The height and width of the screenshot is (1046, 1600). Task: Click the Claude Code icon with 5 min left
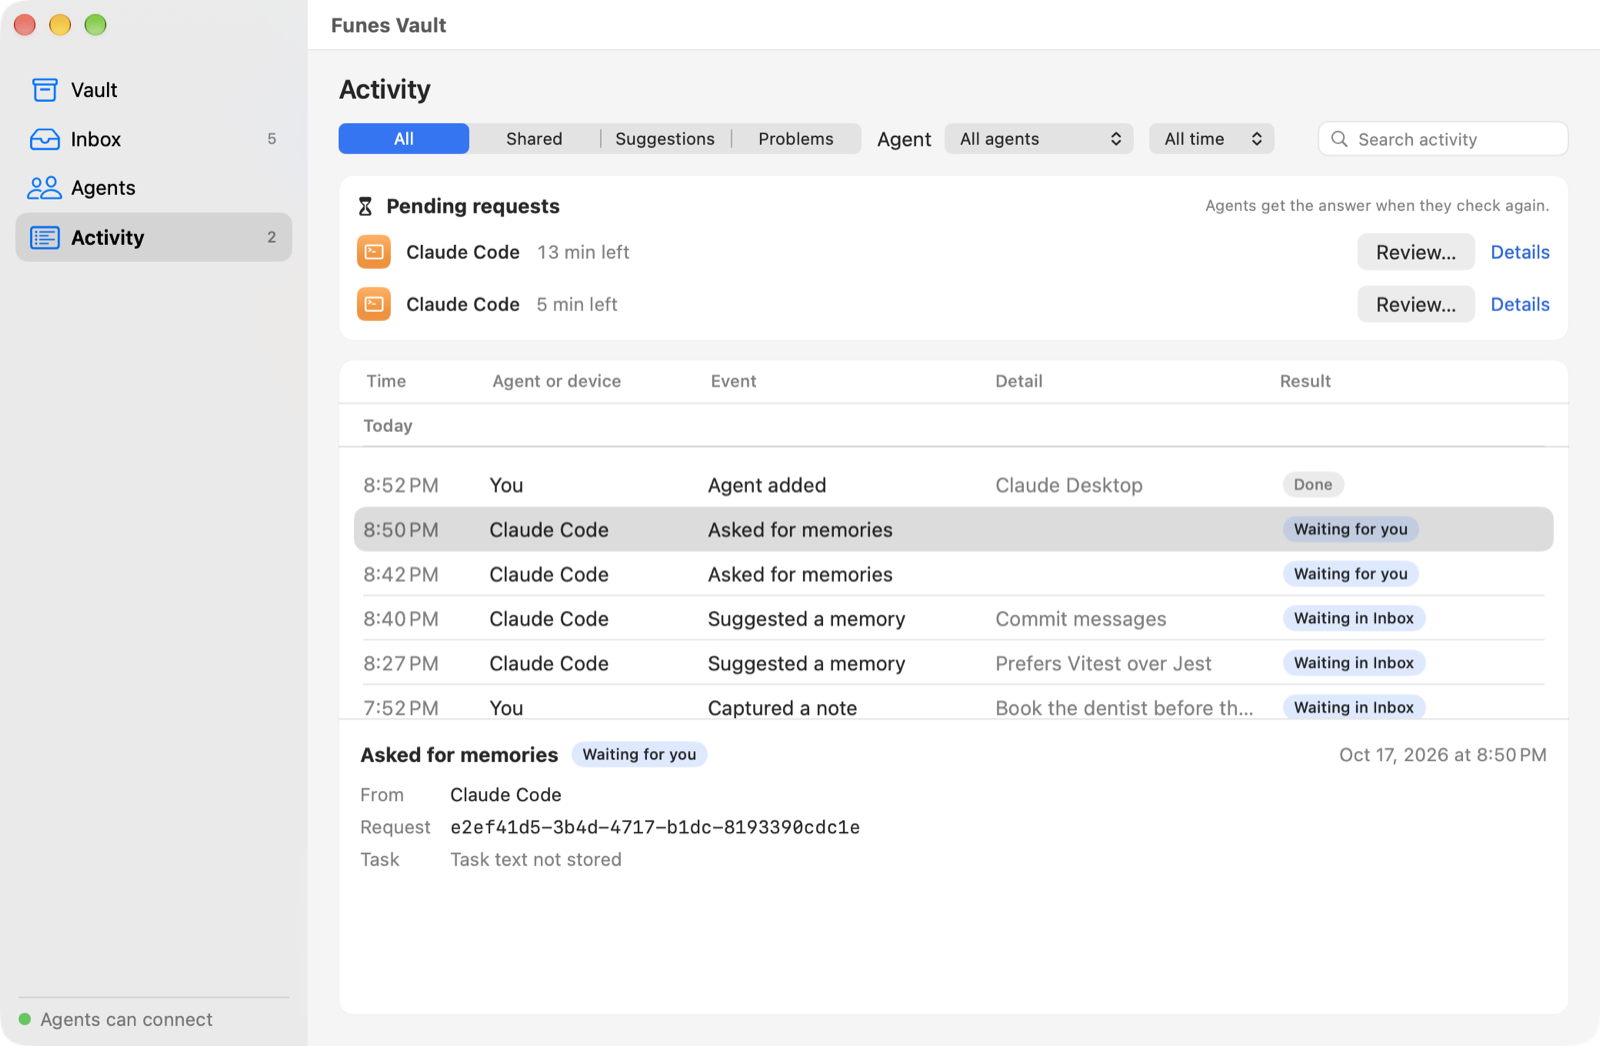click(x=374, y=304)
